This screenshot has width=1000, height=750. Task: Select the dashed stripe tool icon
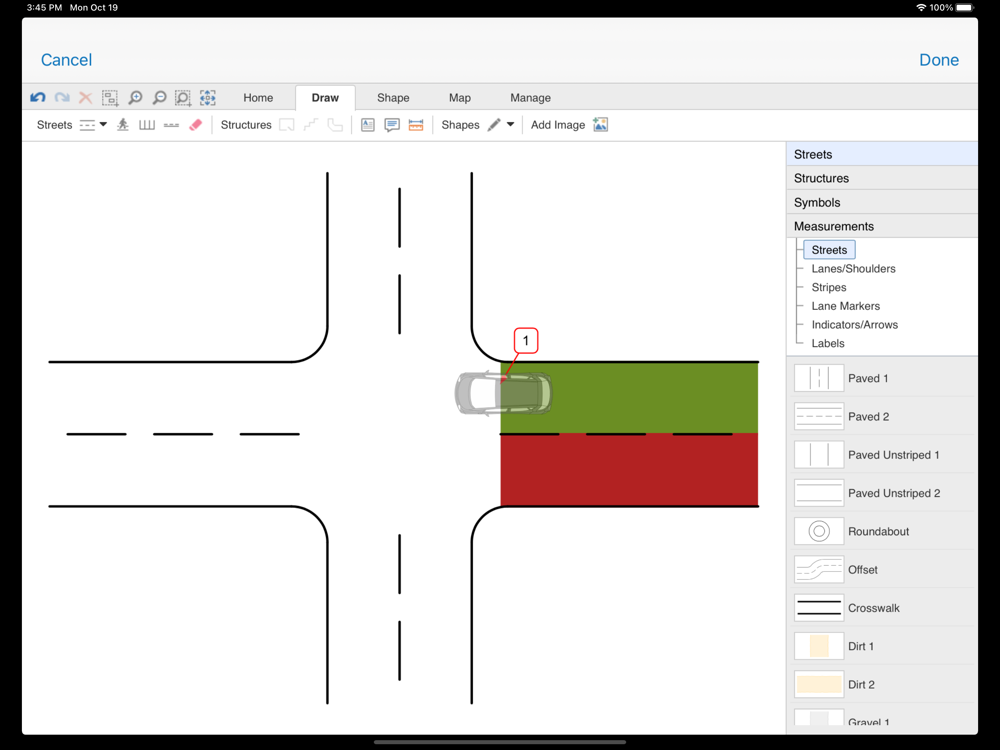171,126
